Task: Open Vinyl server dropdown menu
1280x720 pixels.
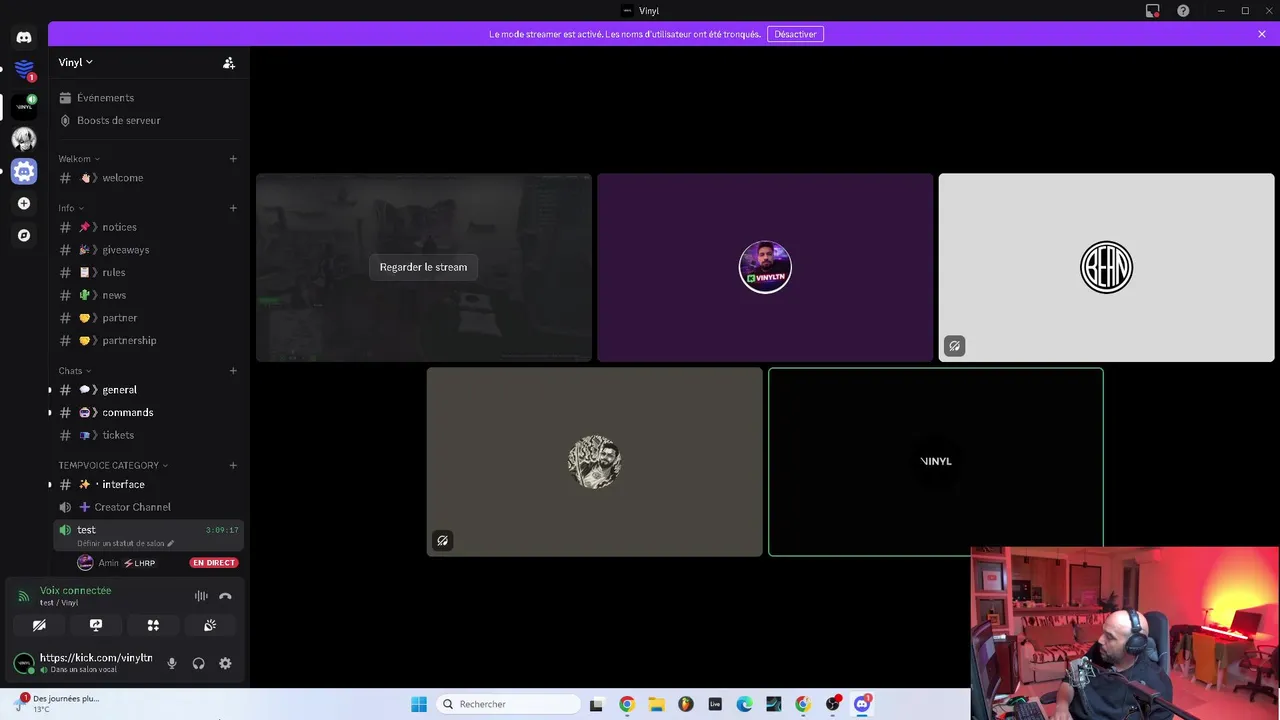Action: (x=75, y=63)
